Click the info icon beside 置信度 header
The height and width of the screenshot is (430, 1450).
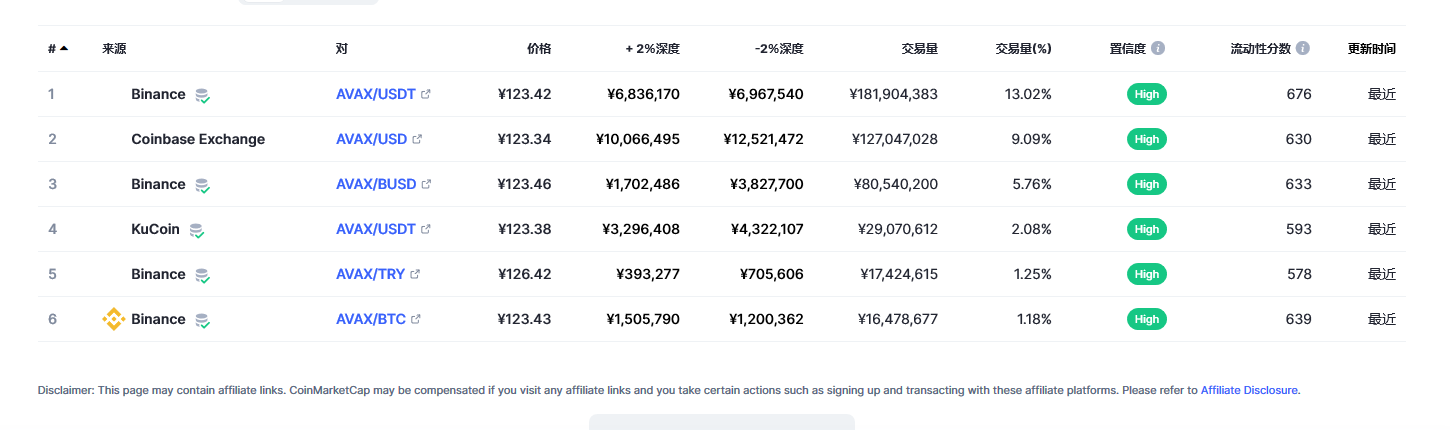(1158, 48)
